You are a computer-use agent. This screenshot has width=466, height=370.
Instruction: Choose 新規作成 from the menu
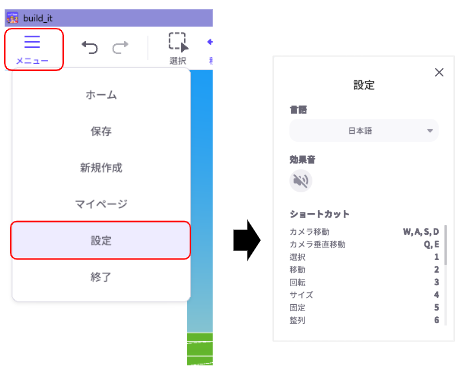[x=101, y=167]
